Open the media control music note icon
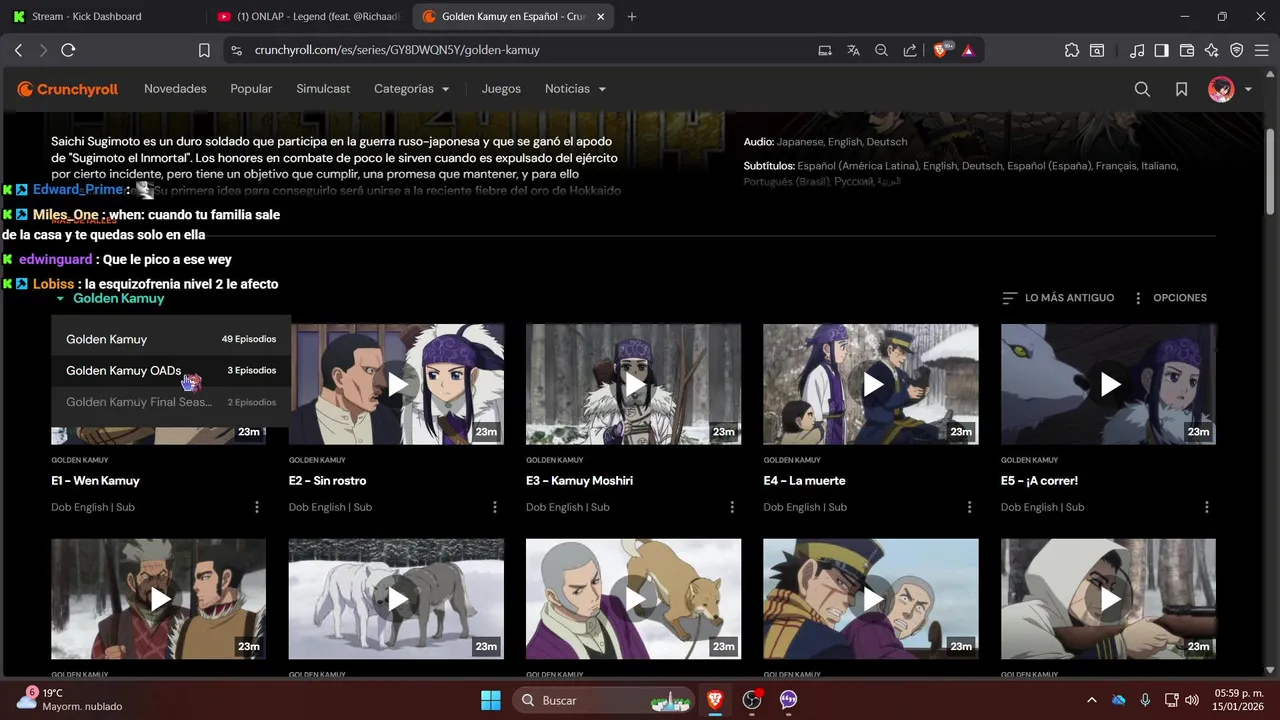This screenshot has width=1280, height=720. 1136,50
